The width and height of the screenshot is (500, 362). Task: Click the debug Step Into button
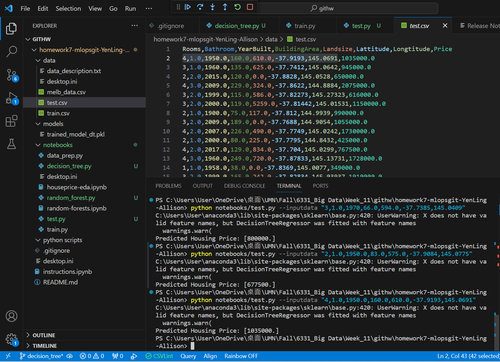click(212, 7)
